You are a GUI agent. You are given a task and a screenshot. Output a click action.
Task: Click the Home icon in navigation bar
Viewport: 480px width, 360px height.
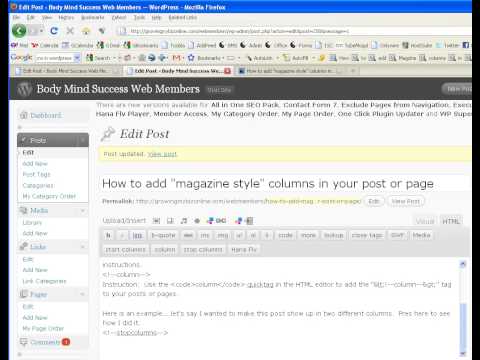pos(86,31)
